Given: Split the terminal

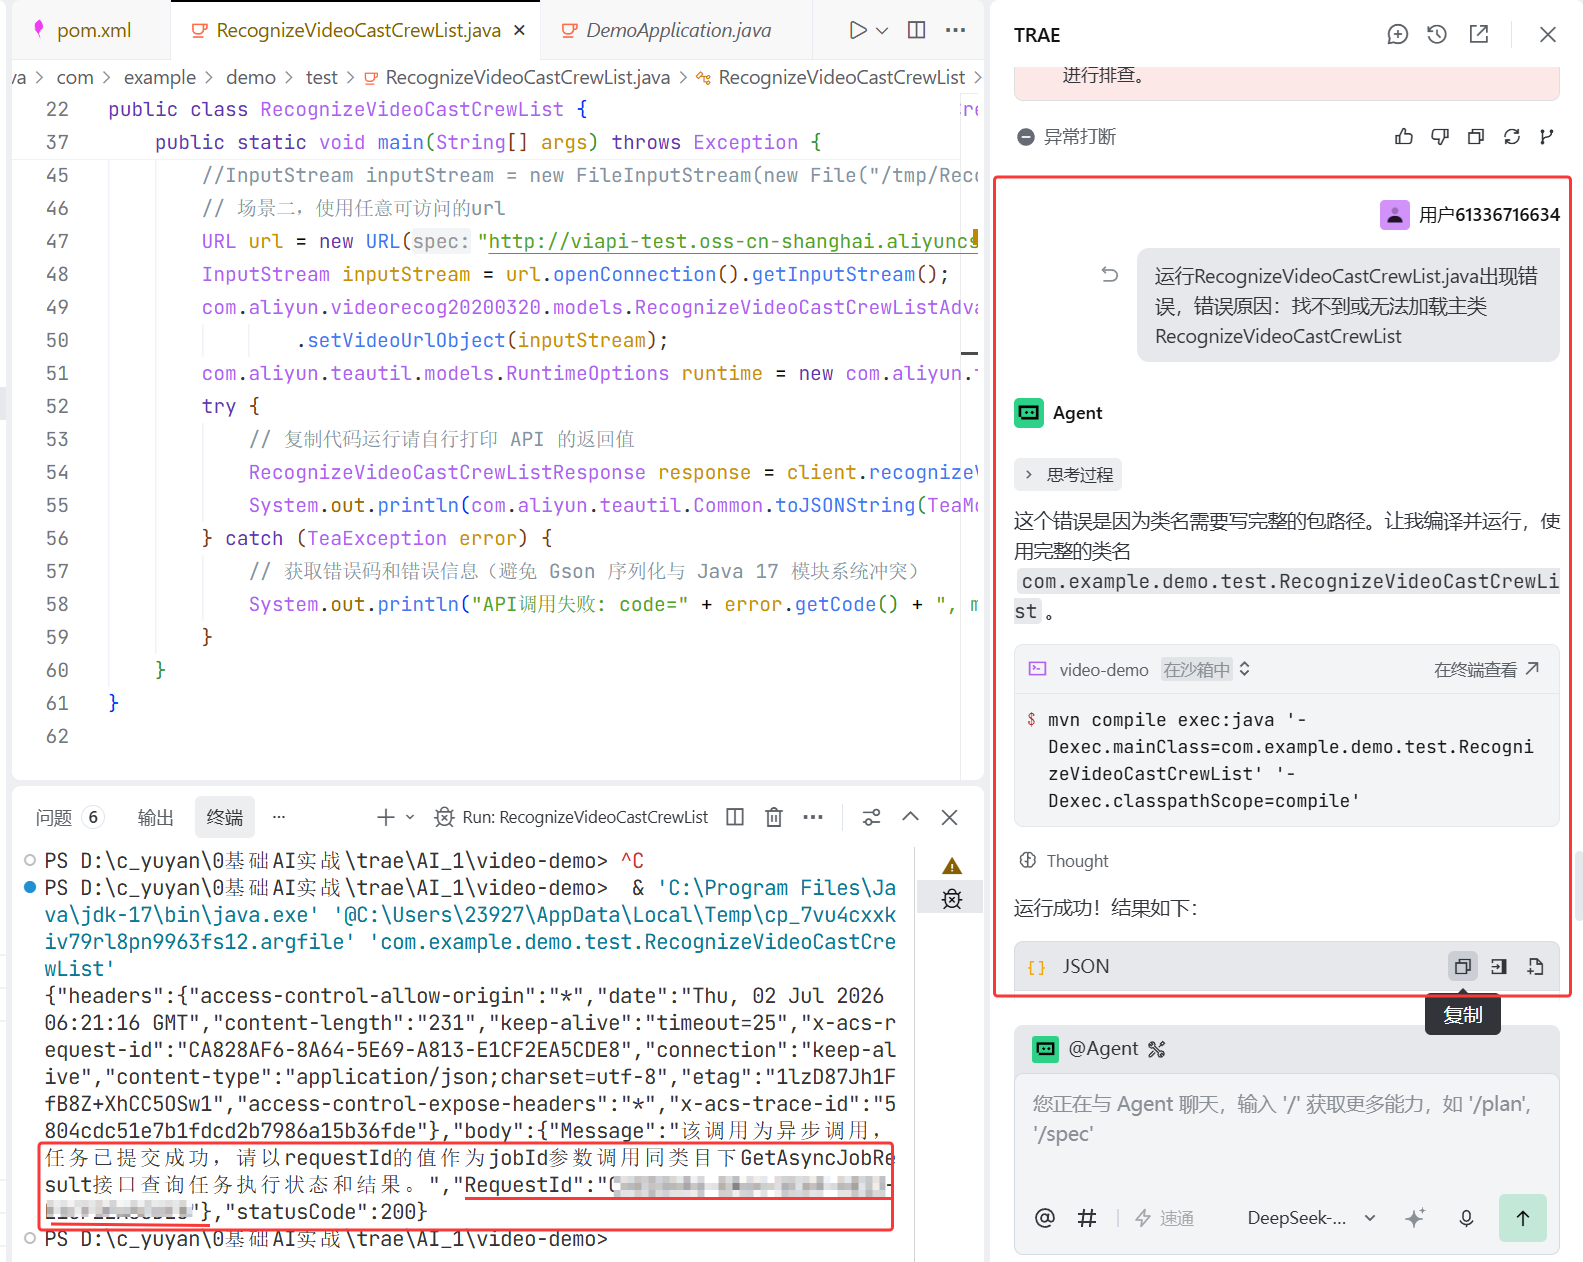Looking at the screenshot, I should tap(735, 817).
